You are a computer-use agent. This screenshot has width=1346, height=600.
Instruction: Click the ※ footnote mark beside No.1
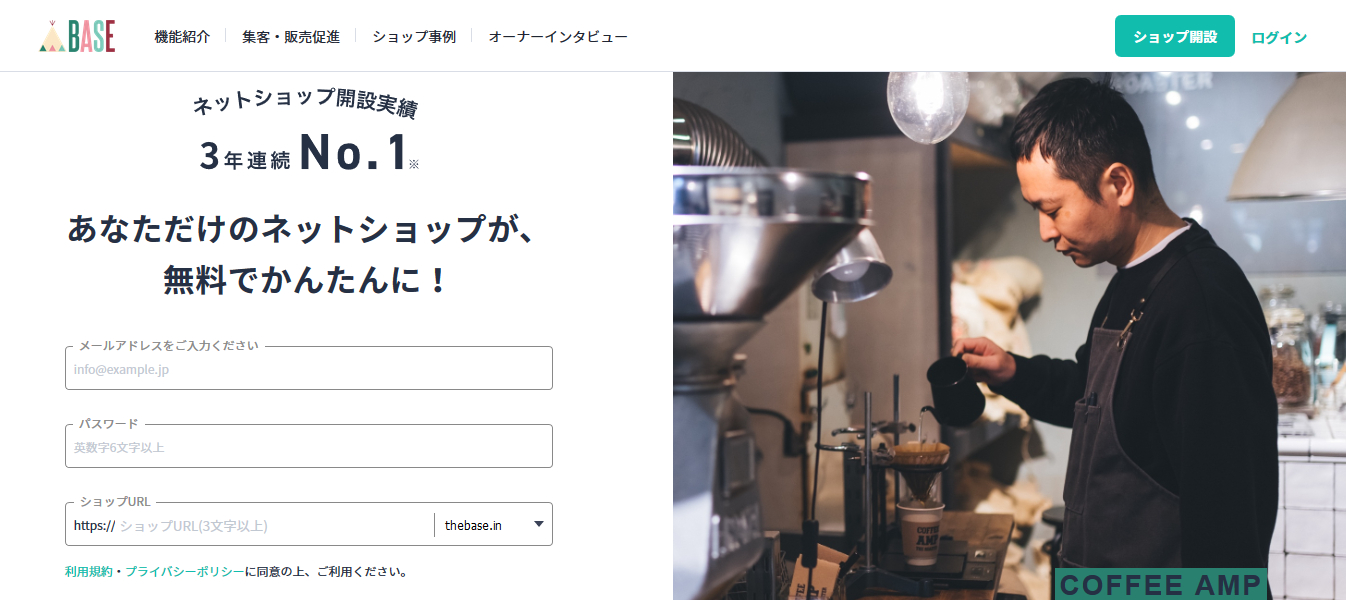point(414,165)
